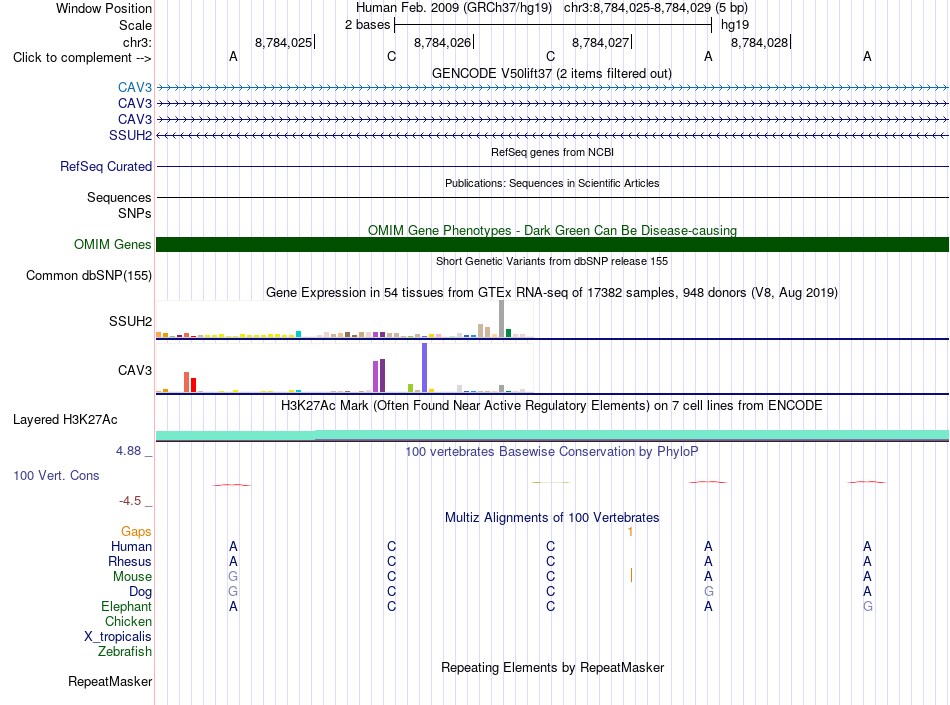Select the Human alignment row label
The height and width of the screenshot is (705, 950).
(131, 547)
